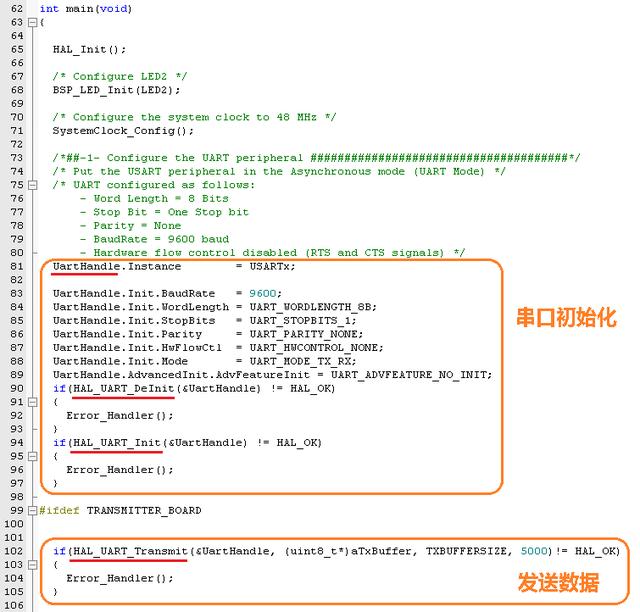Click 'UART_PARITY_NONE' value
This screenshot has height=612, width=640.
(304, 334)
